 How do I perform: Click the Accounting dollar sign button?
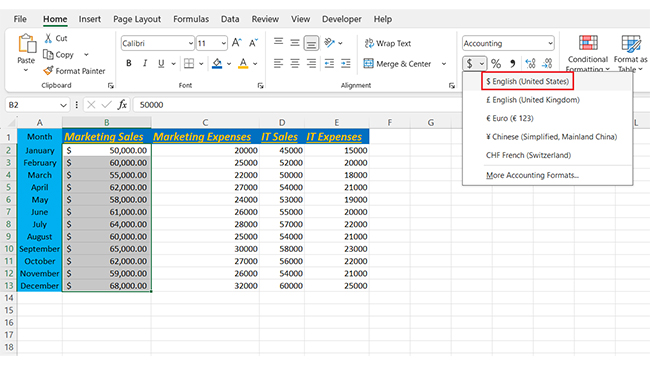(469, 63)
